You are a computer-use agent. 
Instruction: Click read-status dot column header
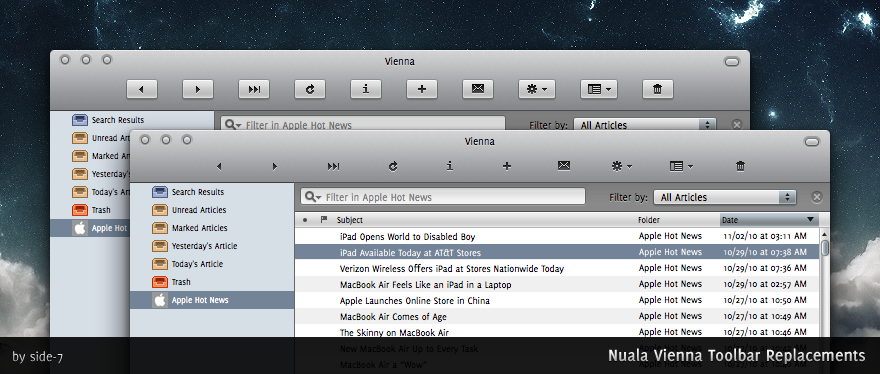tap(305, 220)
